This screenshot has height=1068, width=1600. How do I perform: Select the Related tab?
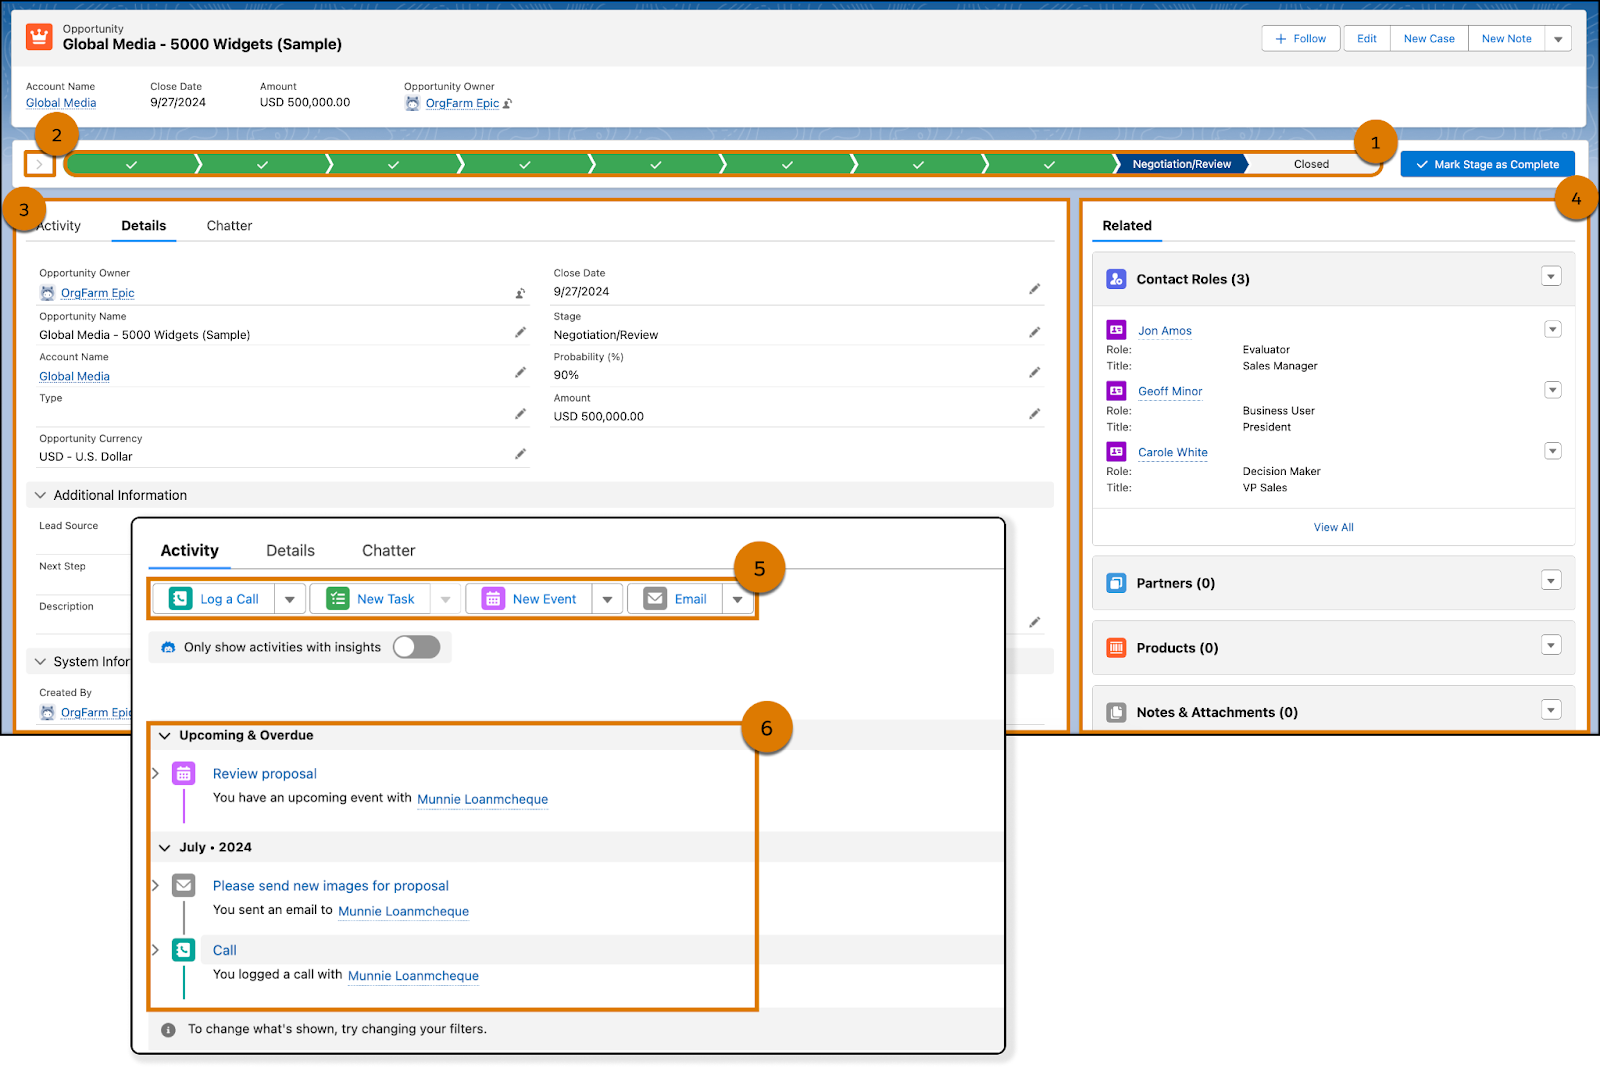coord(1127,226)
